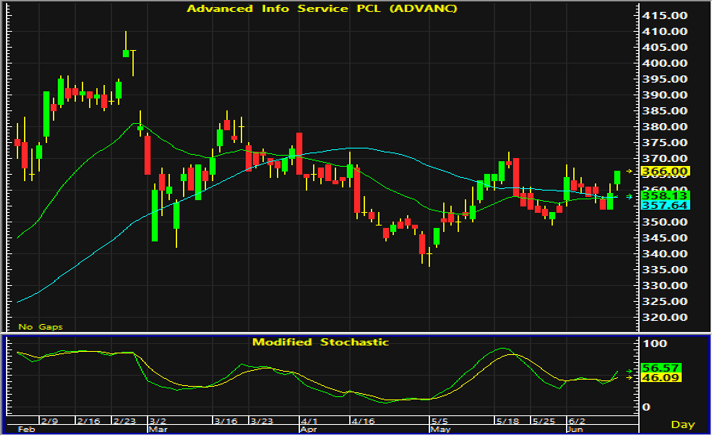
Task: Click the cyan arrow marker beside 358.13
Action: pos(629,197)
